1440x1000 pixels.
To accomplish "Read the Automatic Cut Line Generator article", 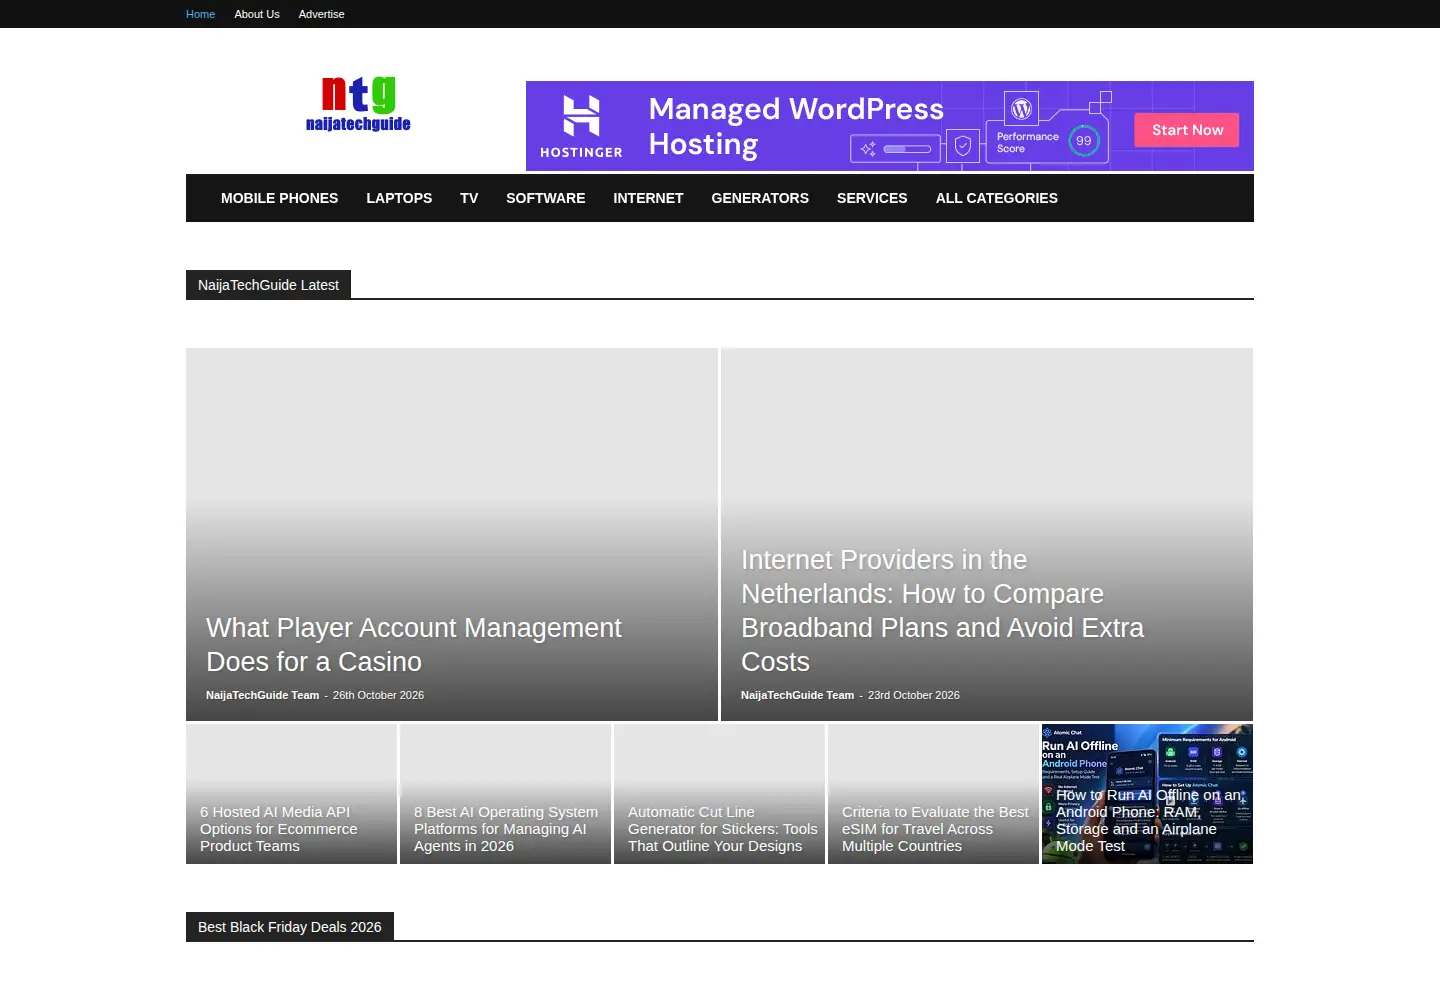I will [x=723, y=829].
